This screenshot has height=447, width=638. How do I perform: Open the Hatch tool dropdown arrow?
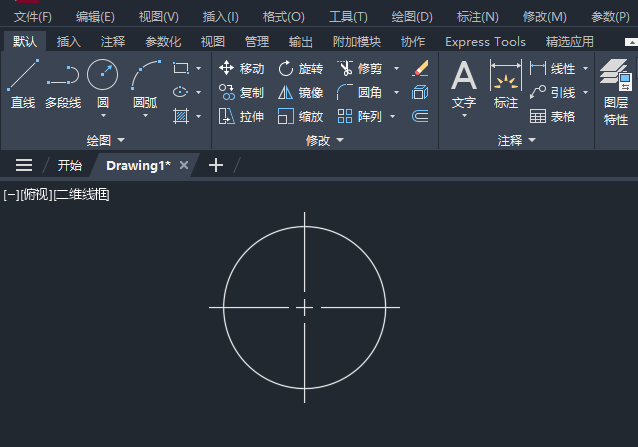[x=199, y=116]
